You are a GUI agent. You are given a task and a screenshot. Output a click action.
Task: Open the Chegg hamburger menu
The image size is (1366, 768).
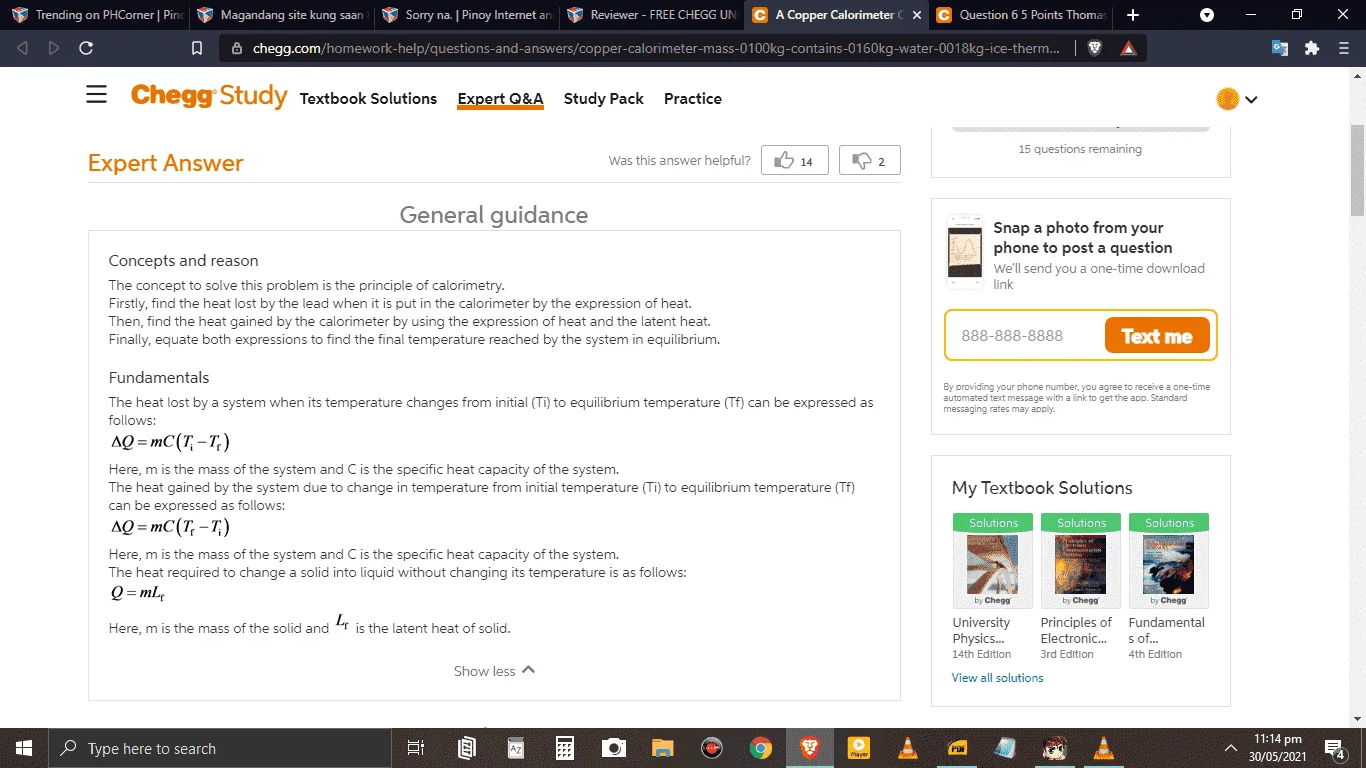click(96, 95)
